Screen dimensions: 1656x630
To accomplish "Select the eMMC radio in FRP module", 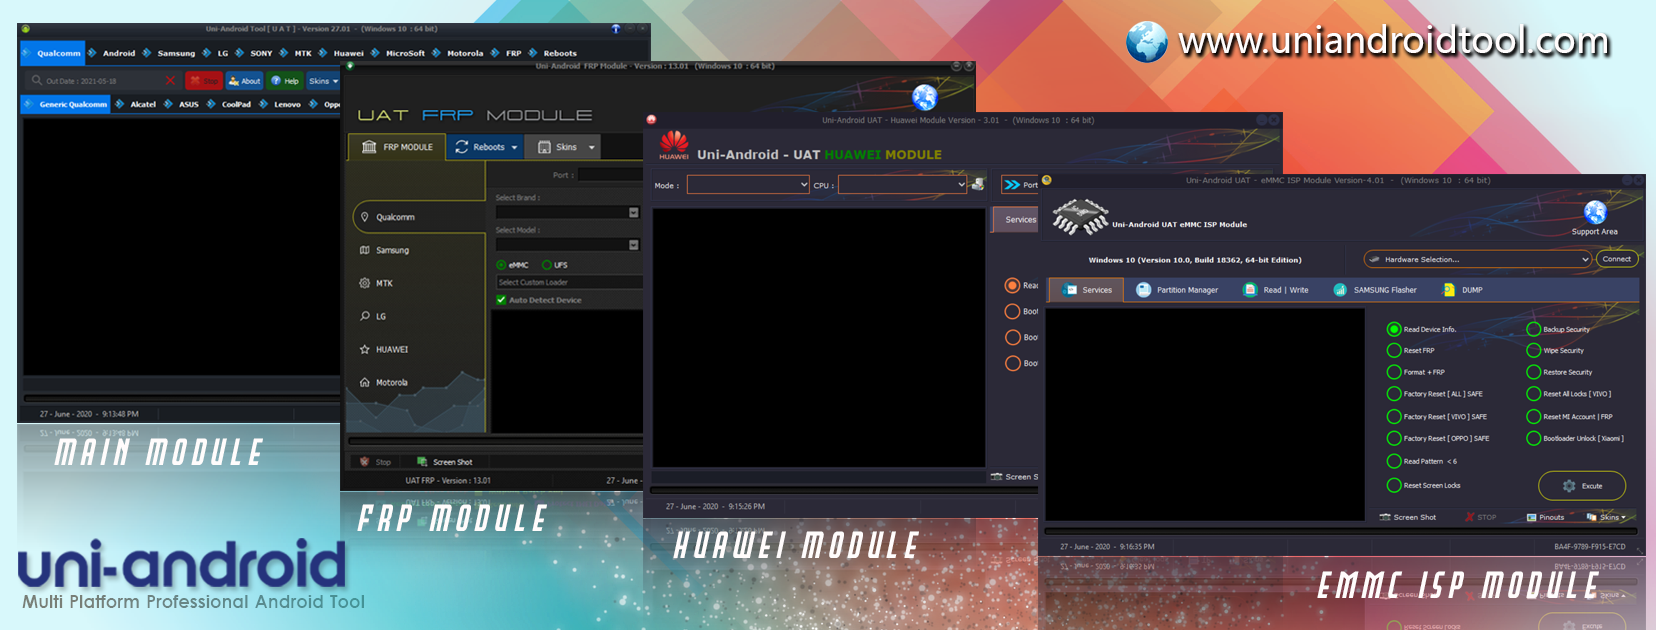I will click(x=501, y=265).
